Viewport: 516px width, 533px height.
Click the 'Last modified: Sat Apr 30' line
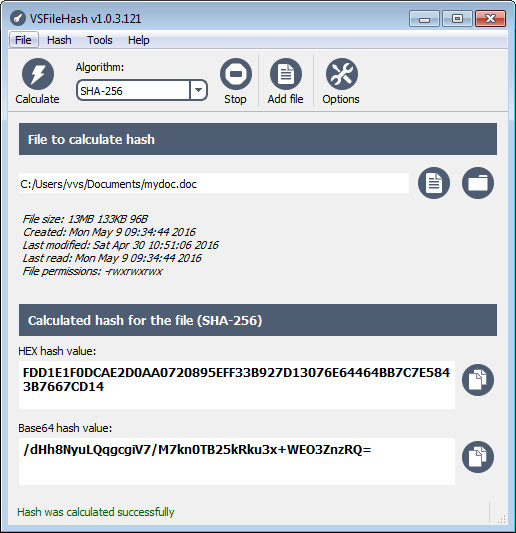coord(121,245)
